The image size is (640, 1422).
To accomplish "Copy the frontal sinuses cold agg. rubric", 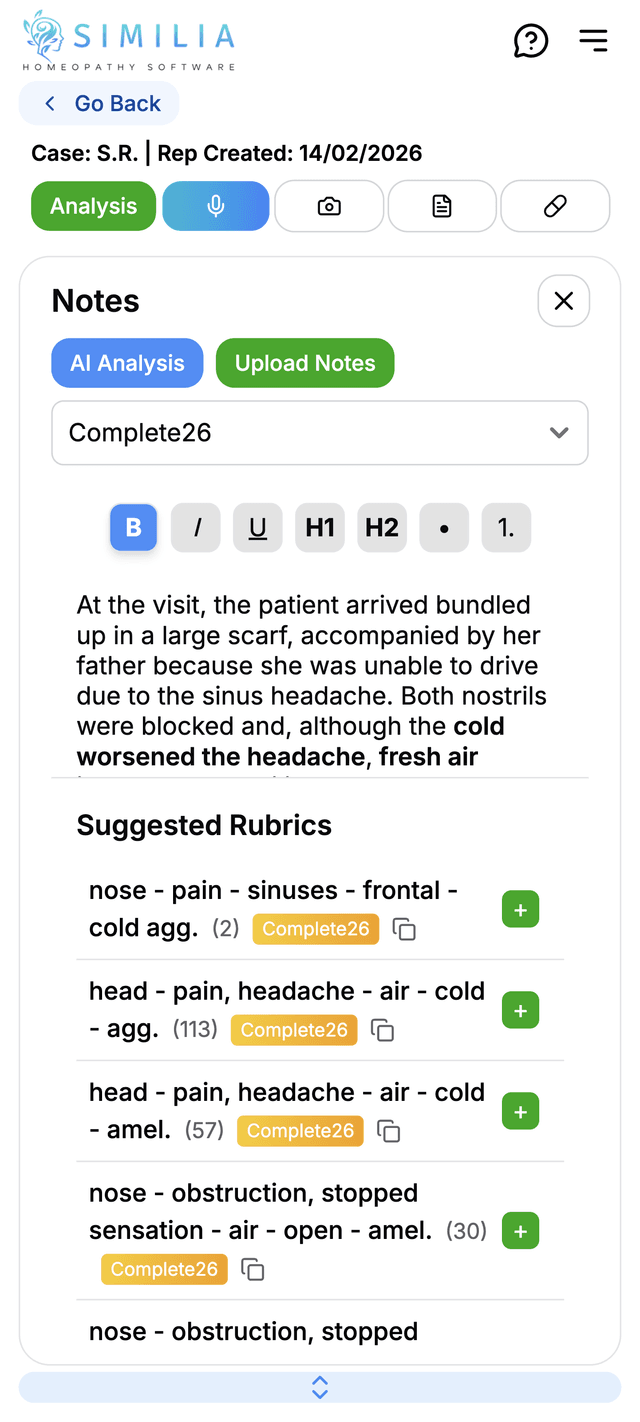I will 404,929.
